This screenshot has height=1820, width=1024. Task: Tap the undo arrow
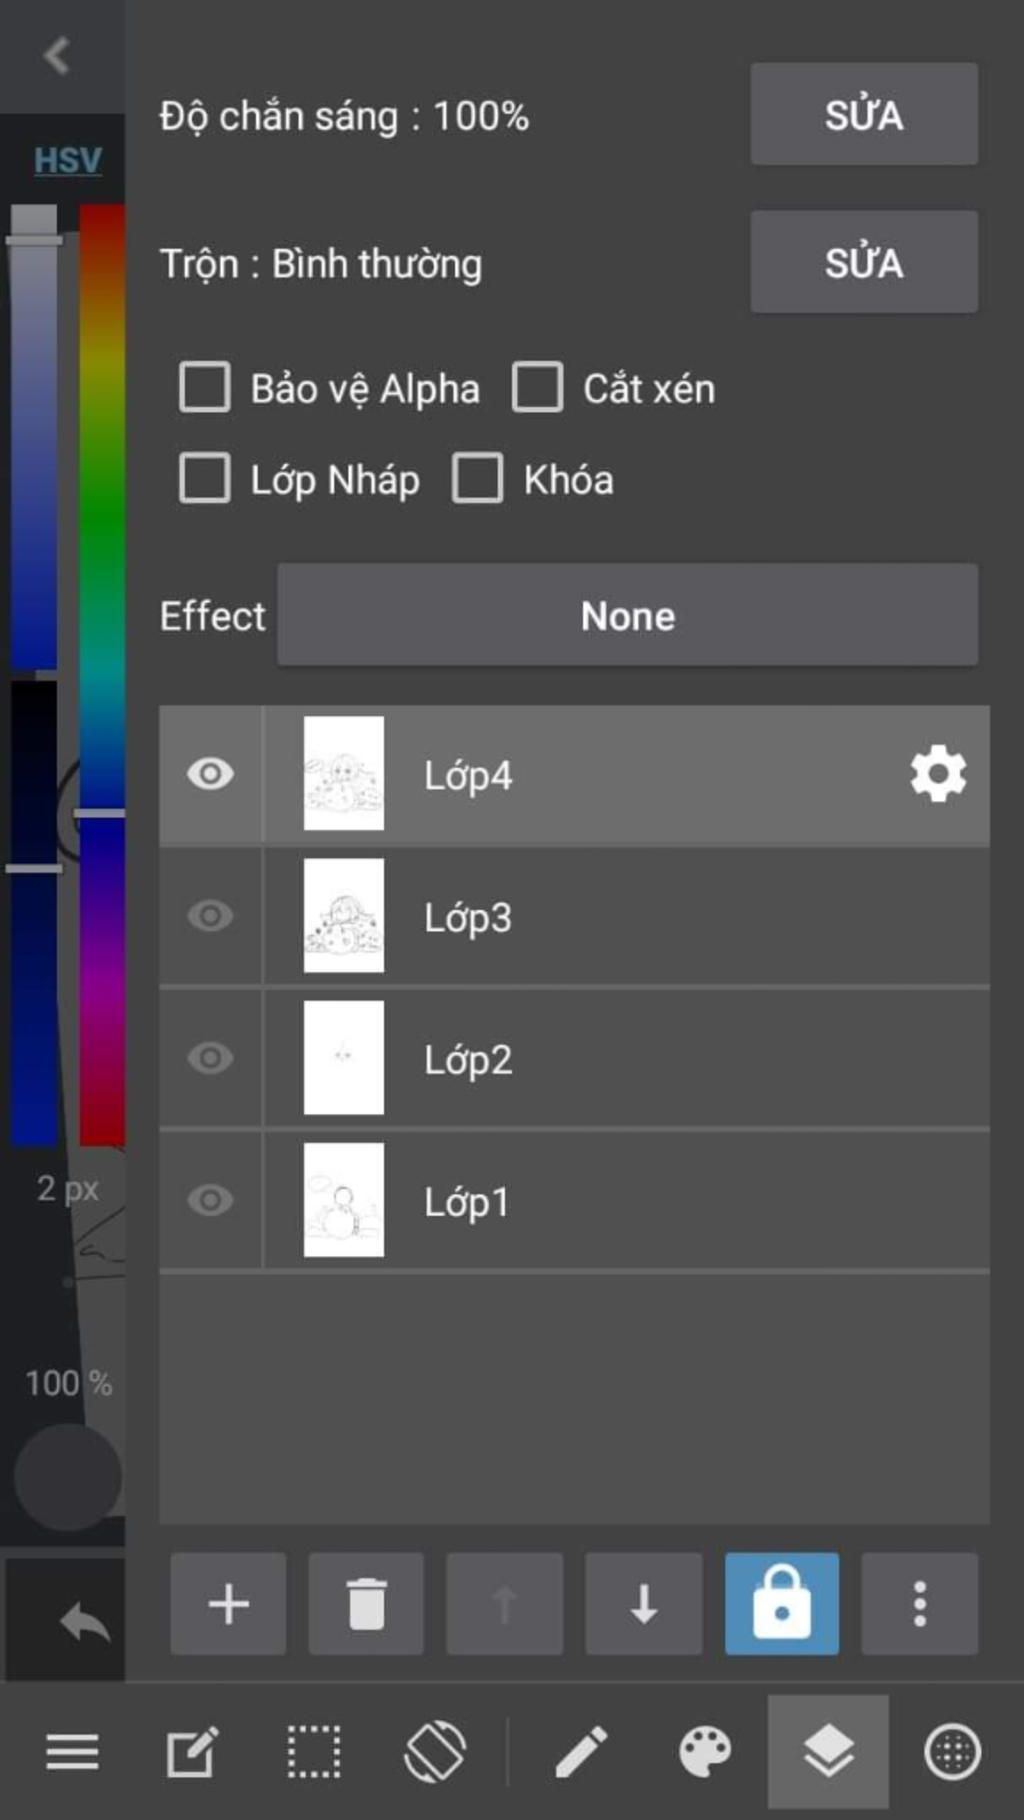pos(84,1621)
